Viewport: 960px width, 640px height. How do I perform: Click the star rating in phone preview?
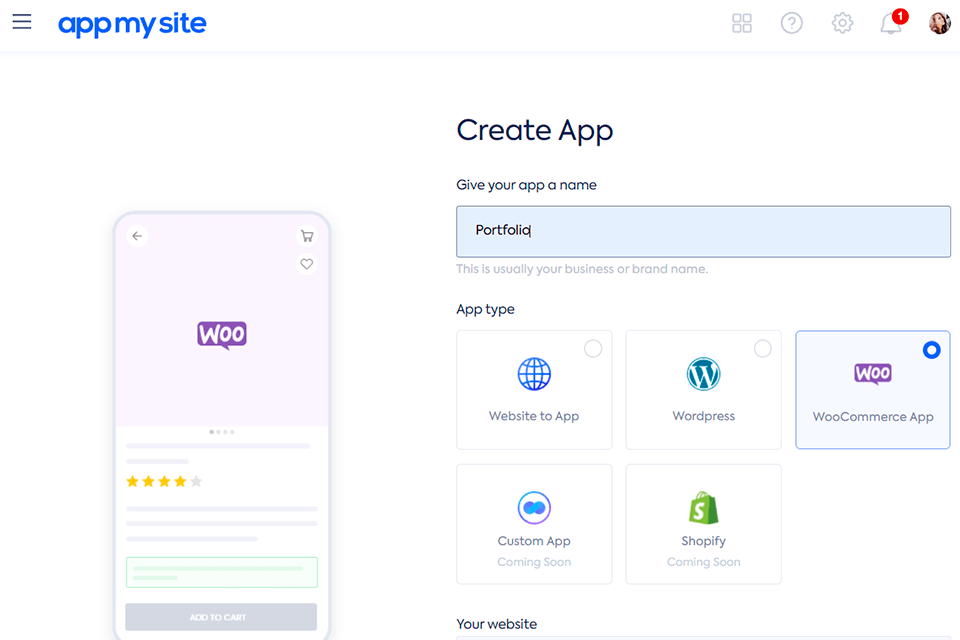(164, 481)
